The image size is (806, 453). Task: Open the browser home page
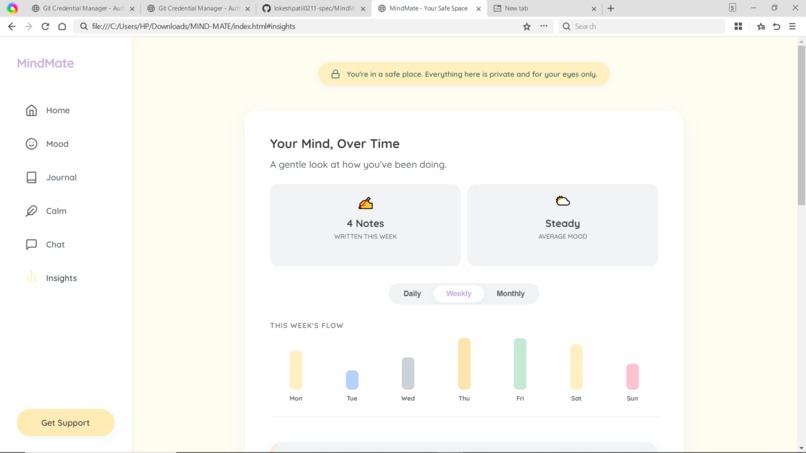[x=62, y=26]
